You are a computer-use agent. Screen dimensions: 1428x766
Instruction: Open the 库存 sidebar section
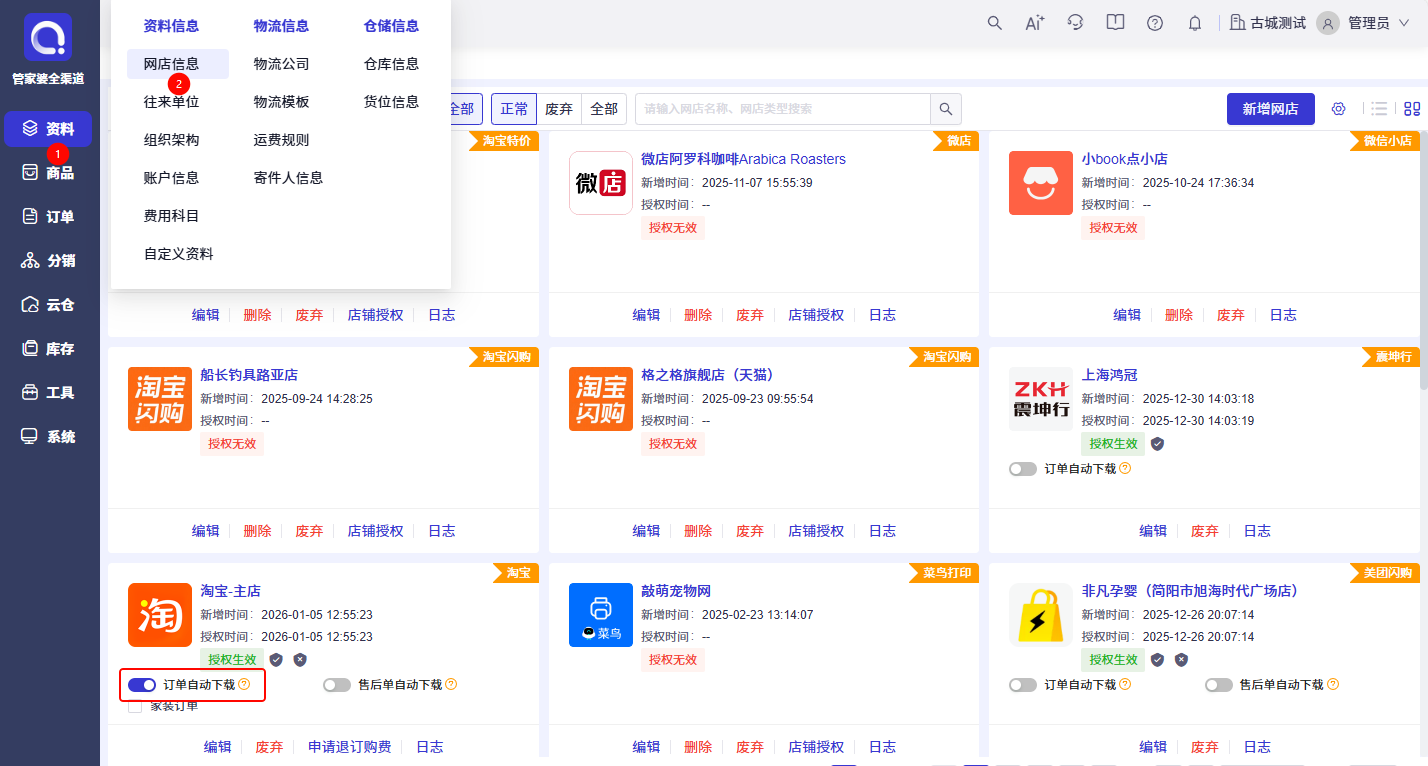coord(48,349)
